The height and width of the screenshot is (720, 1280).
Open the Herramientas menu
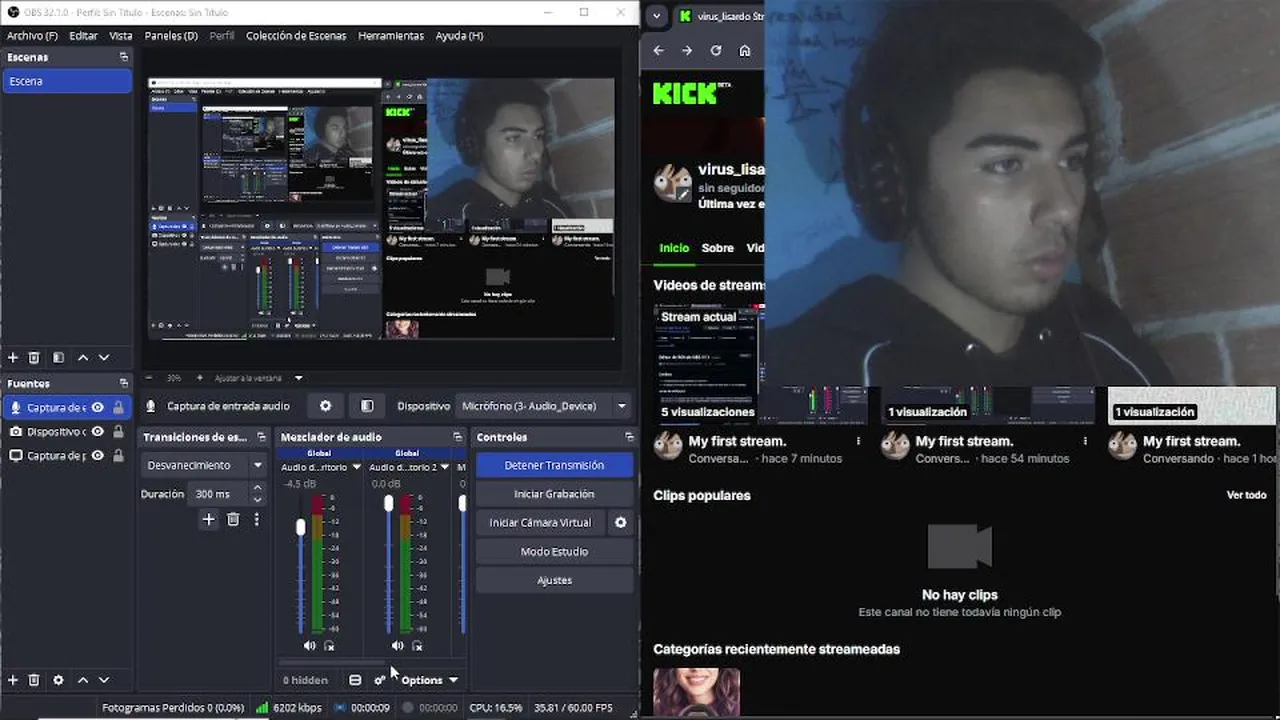[x=391, y=35]
